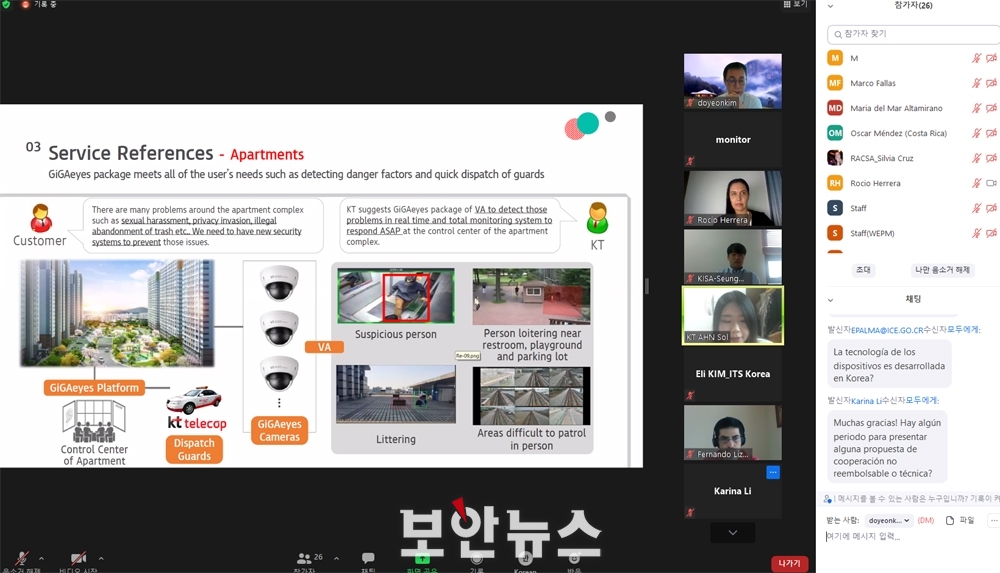Click Staff row muted mic icon
This screenshot has width=1000, height=573.
tap(976, 208)
